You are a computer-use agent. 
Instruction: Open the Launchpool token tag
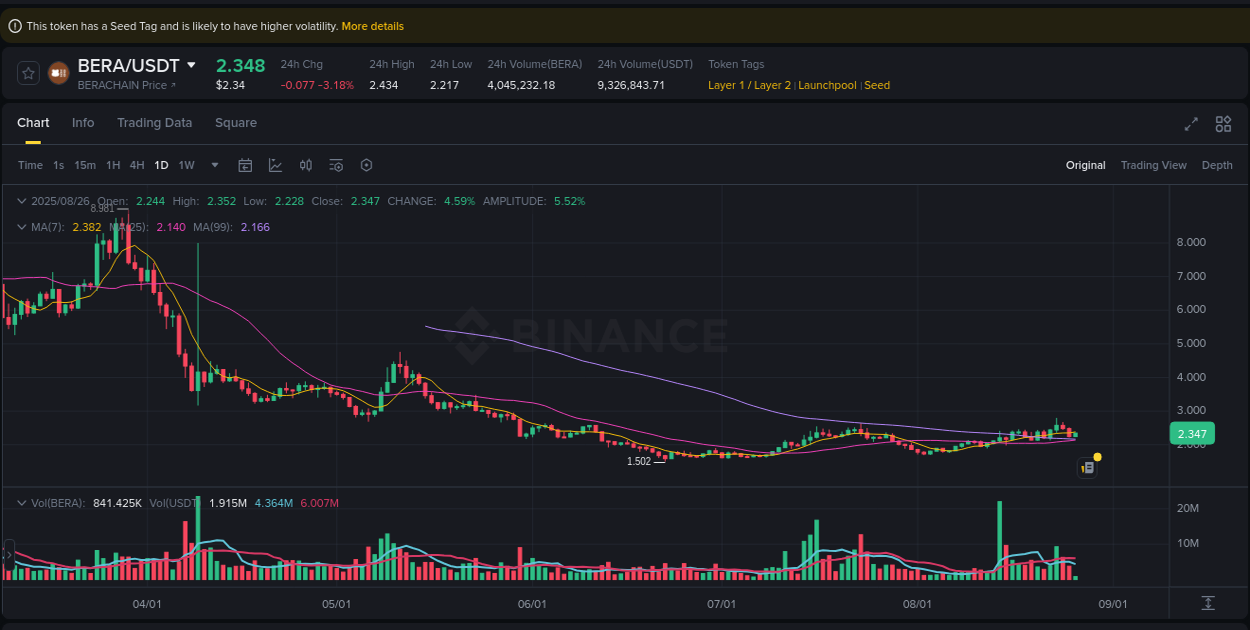click(827, 85)
